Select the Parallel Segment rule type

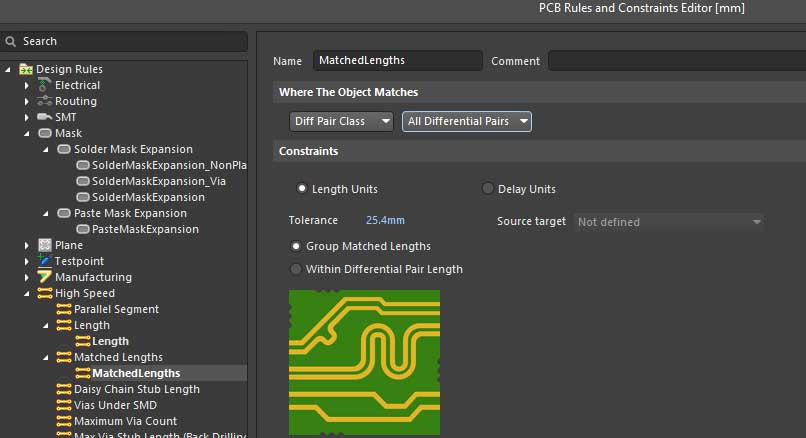[116, 309]
